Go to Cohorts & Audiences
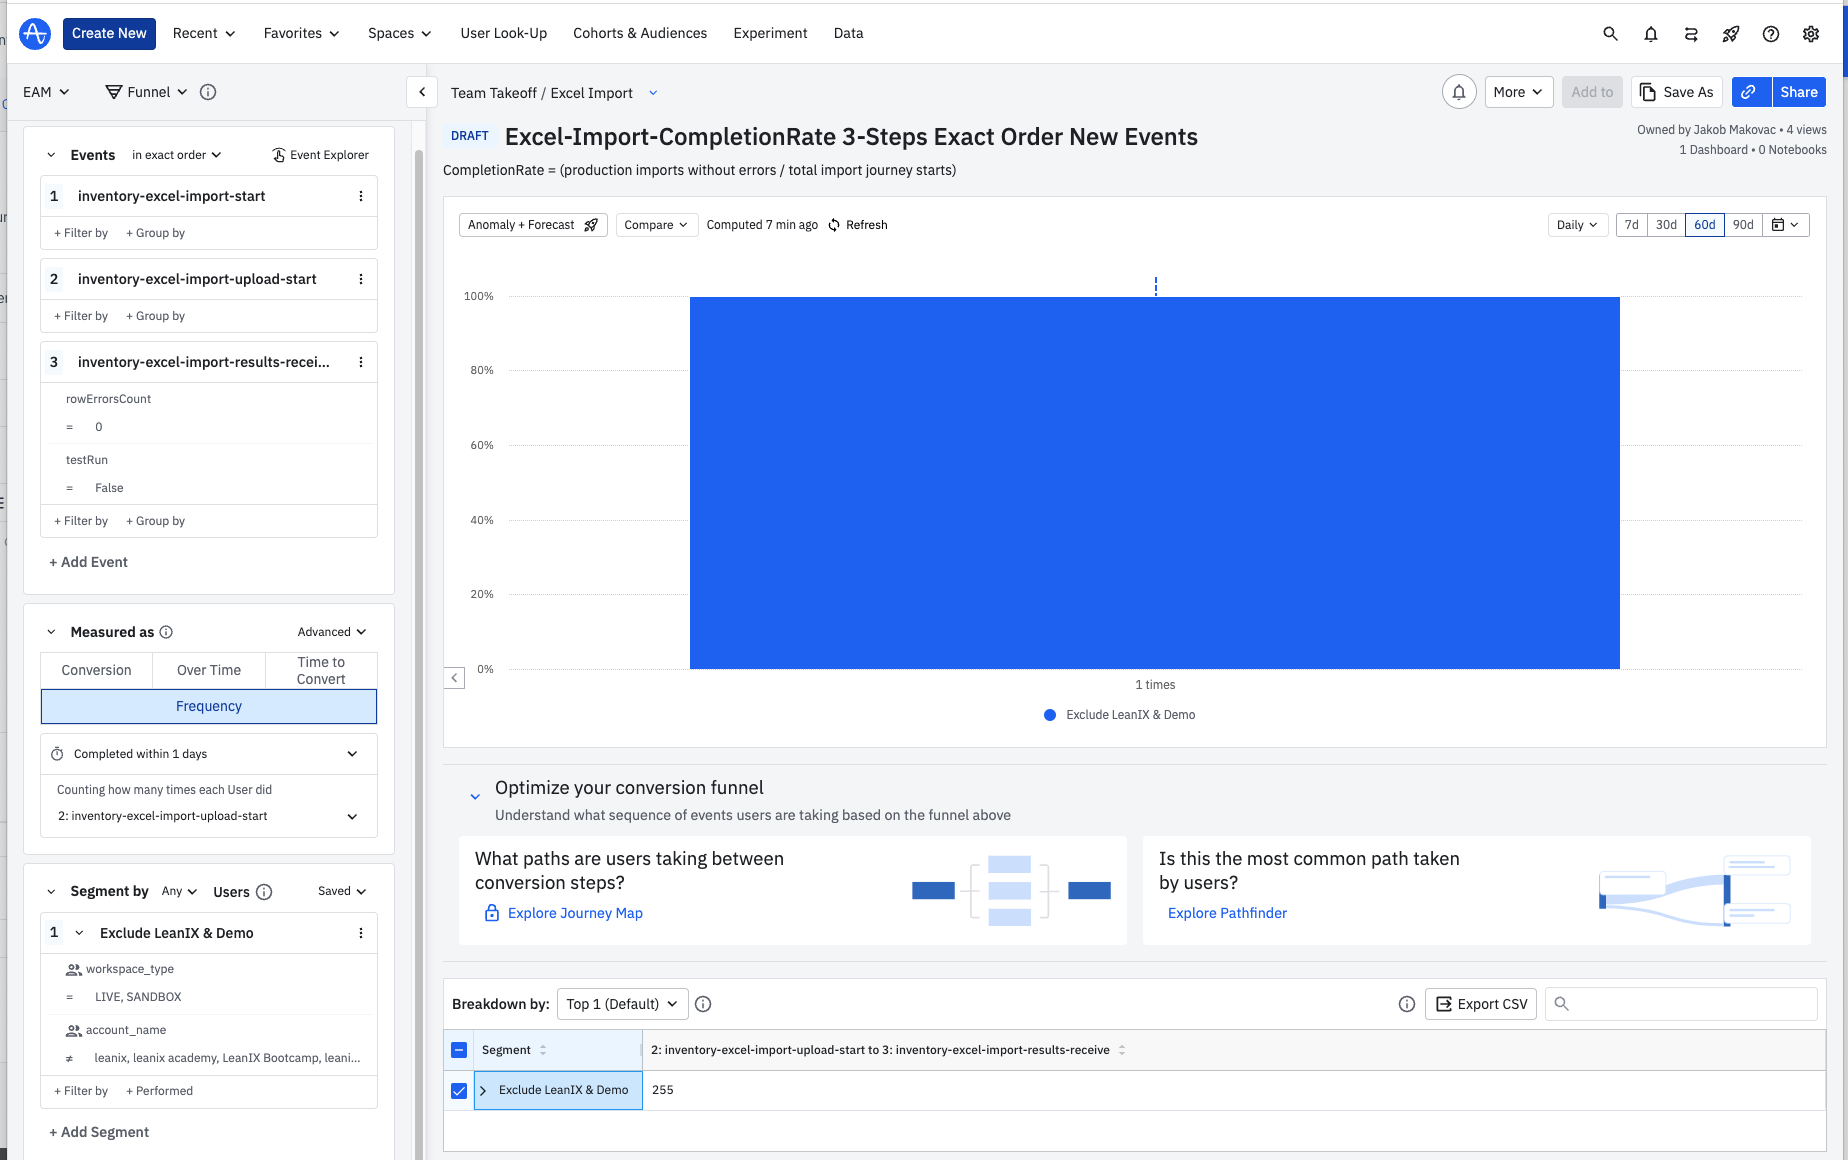Image resolution: width=1848 pixels, height=1160 pixels. tap(640, 33)
